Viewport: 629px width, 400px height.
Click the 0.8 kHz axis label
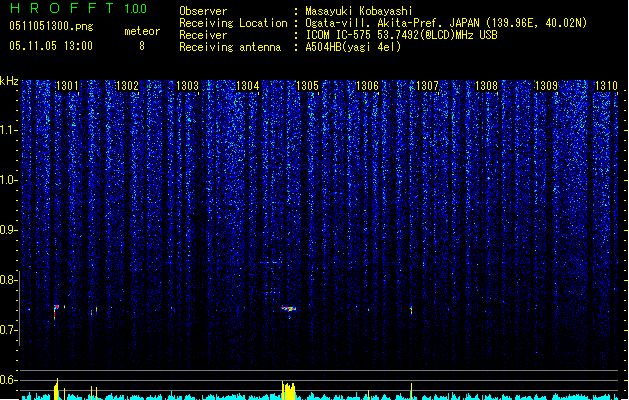tap(8, 280)
